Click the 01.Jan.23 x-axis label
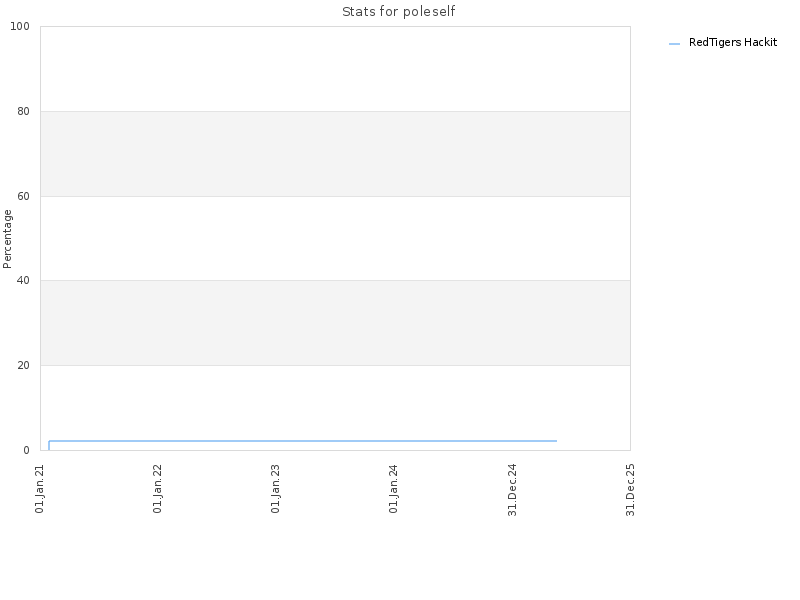 pyautogui.click(x=276, y=489)
